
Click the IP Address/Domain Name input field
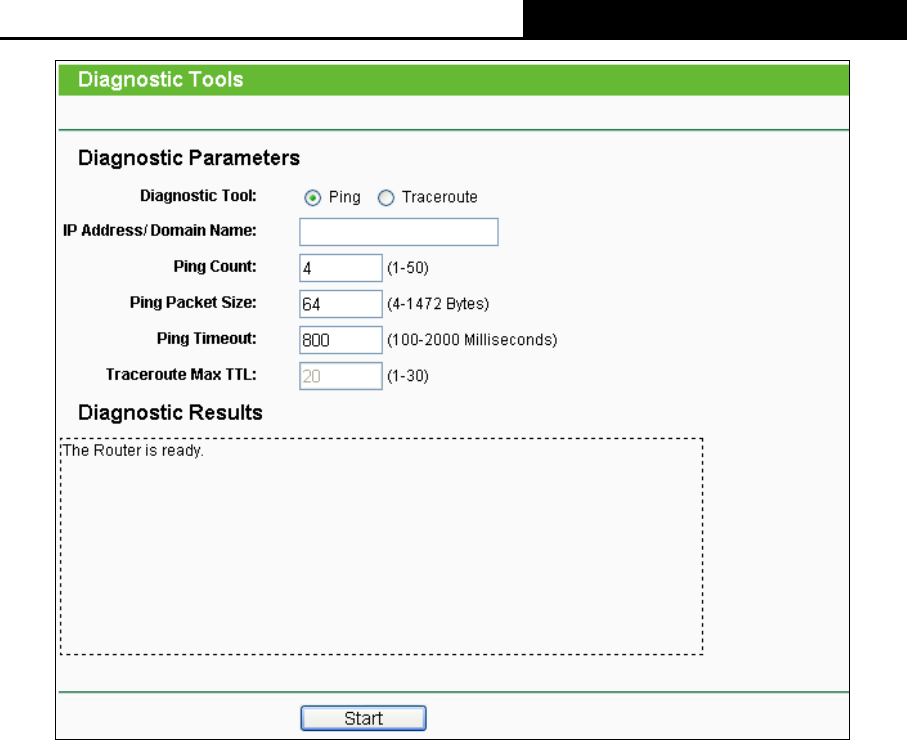pos(399,231)
